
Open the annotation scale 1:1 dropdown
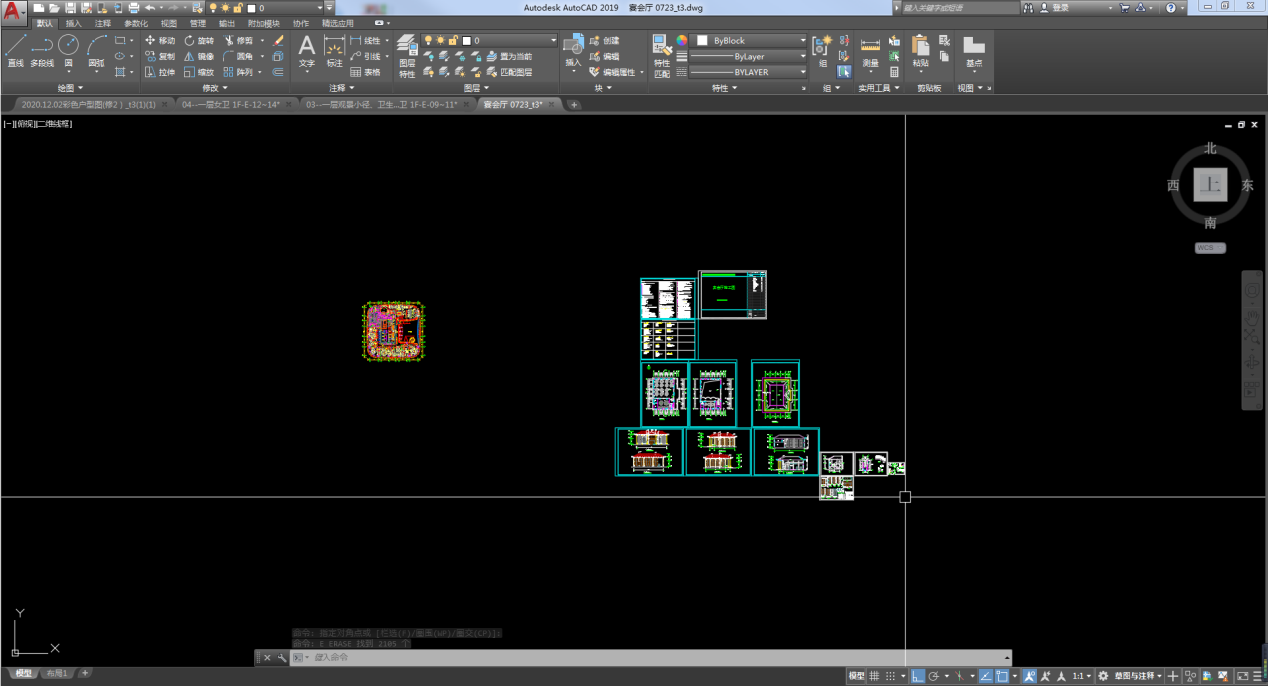click(x=1083, y=676)
